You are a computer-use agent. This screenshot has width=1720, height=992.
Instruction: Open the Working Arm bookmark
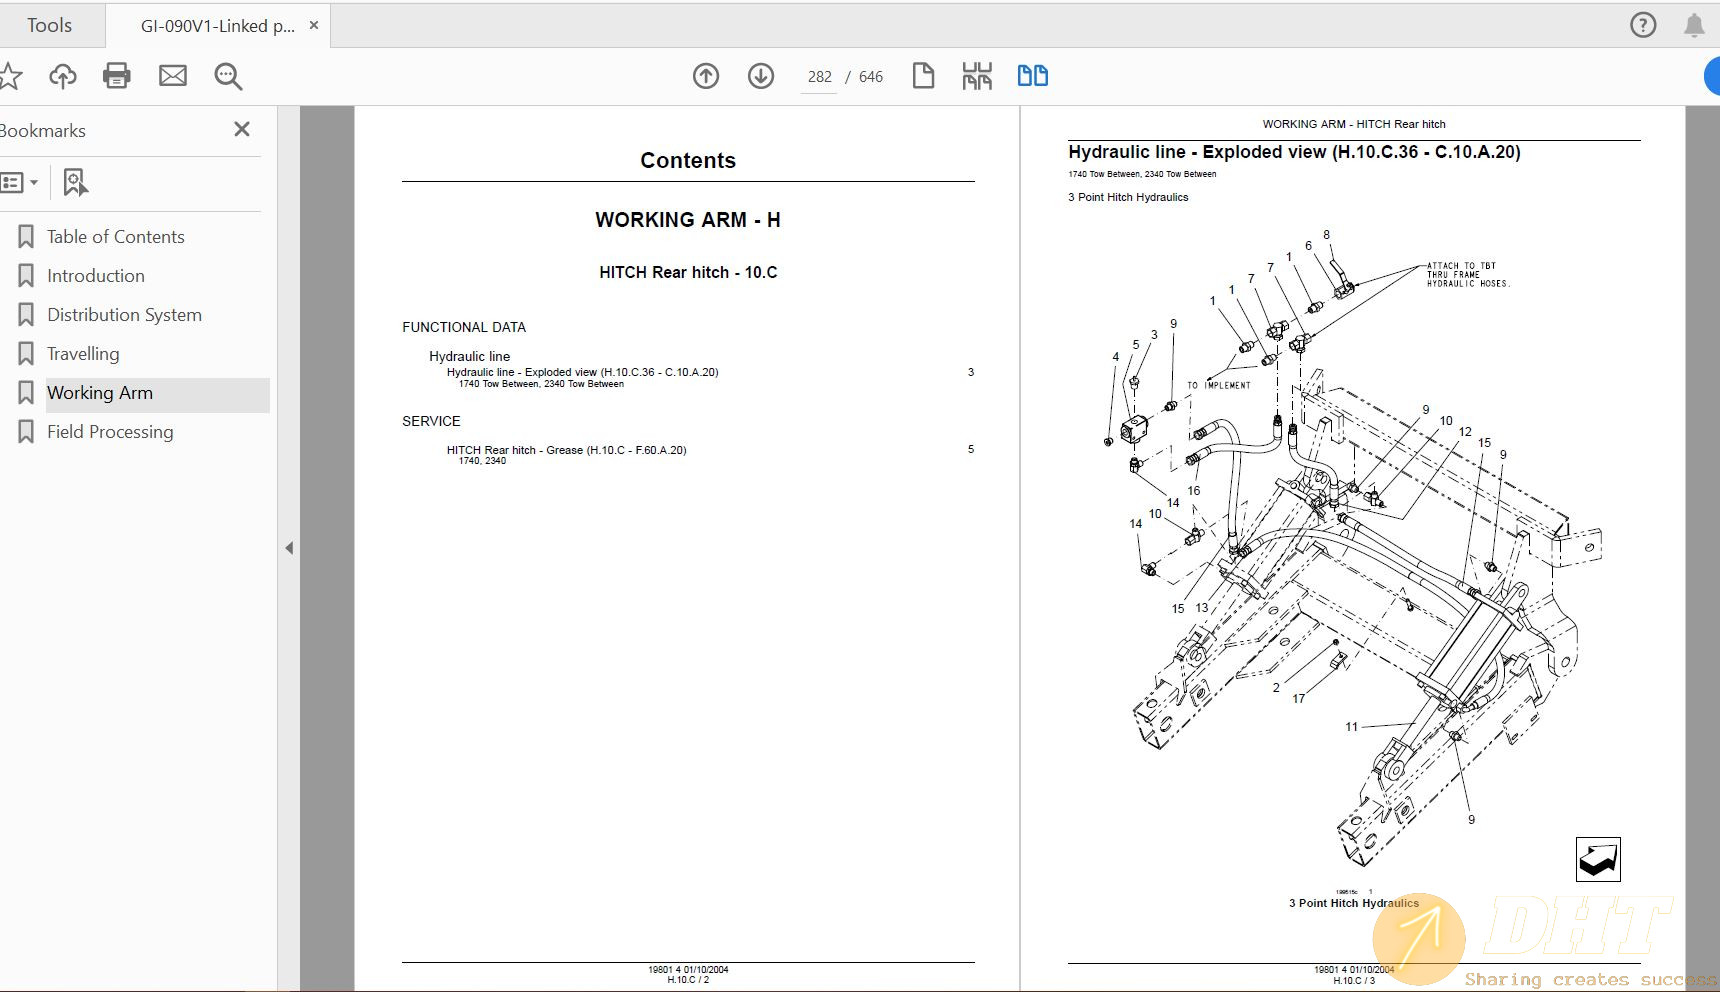coord(100,393)
